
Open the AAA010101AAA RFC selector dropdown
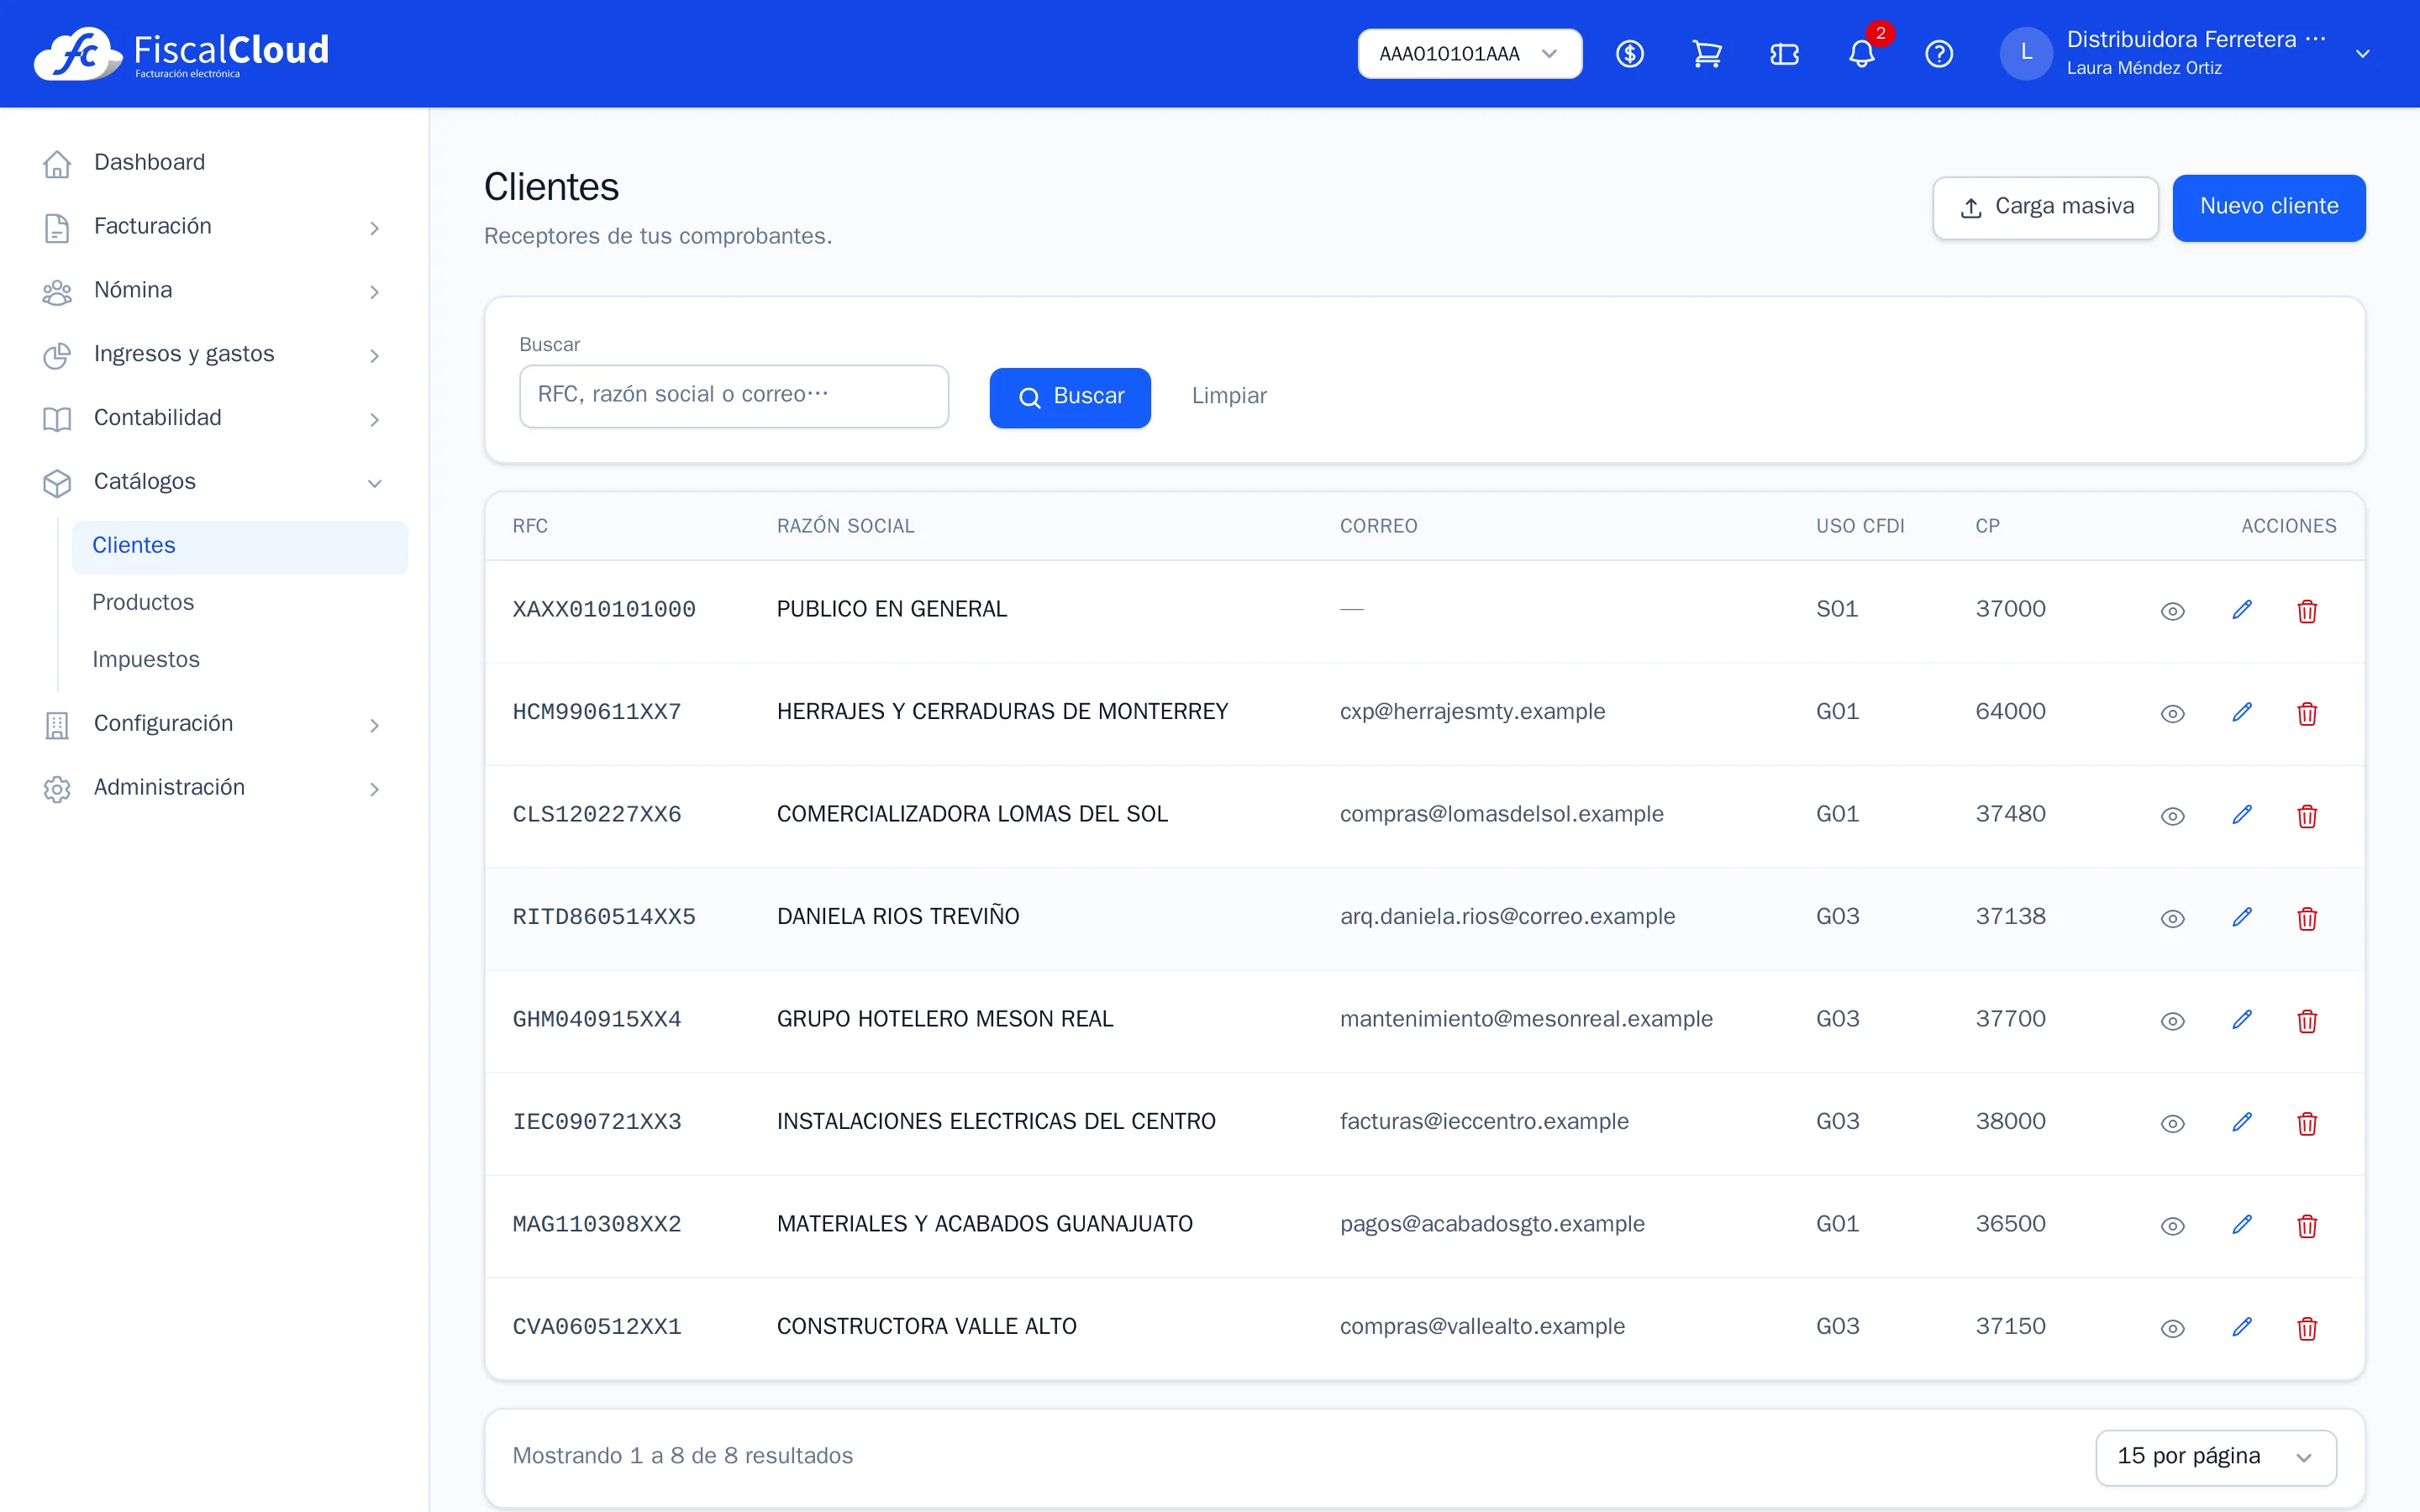(1469, 54)
